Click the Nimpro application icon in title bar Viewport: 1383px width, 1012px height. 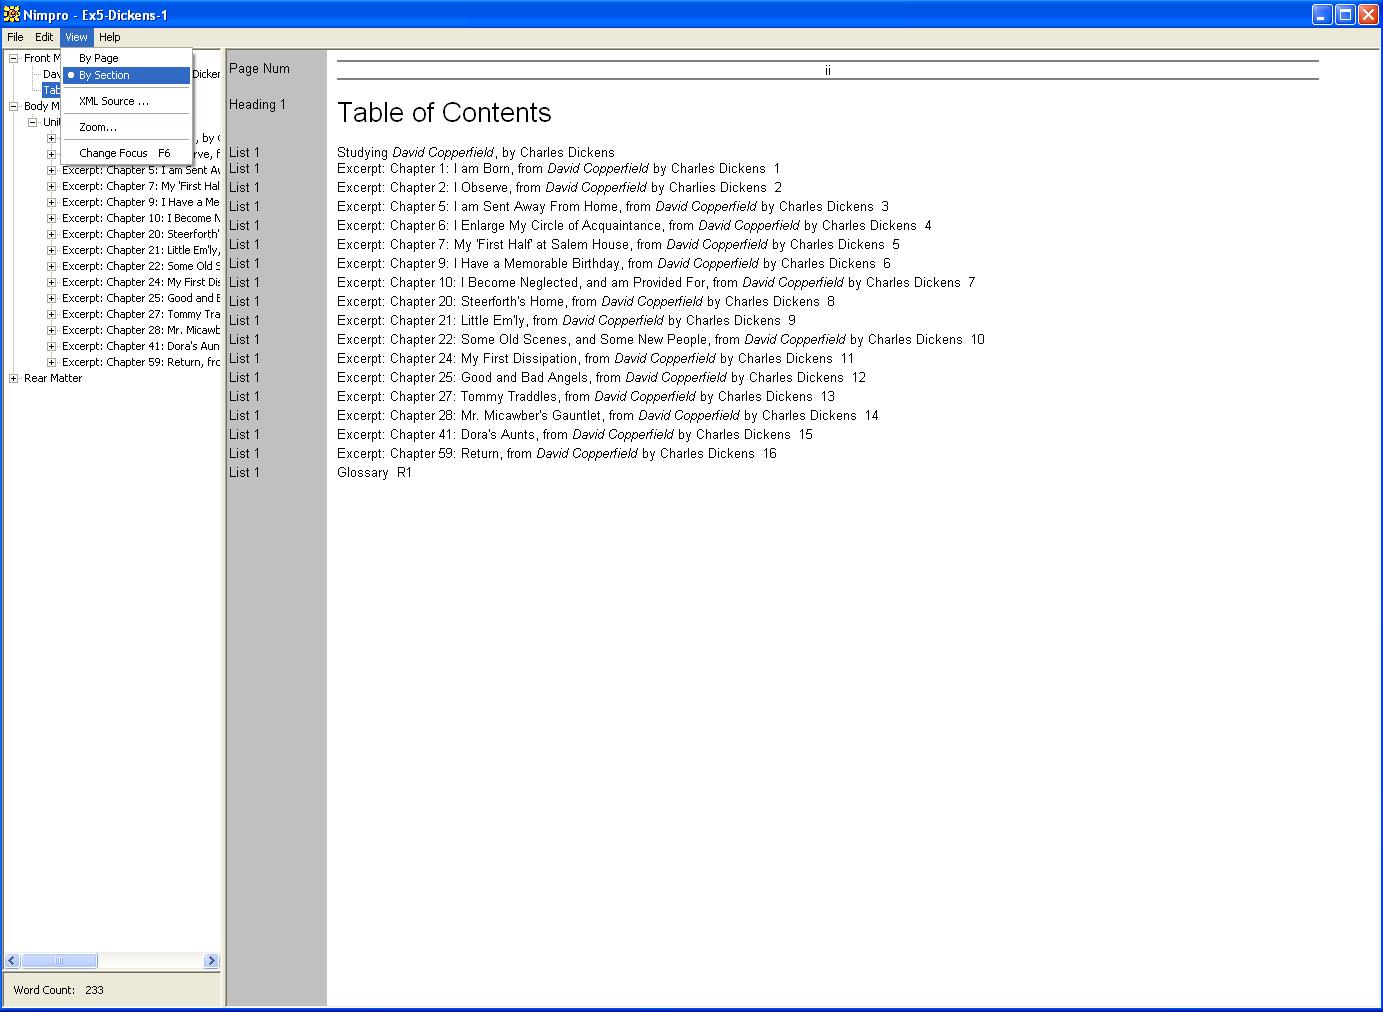coord(12,14)
